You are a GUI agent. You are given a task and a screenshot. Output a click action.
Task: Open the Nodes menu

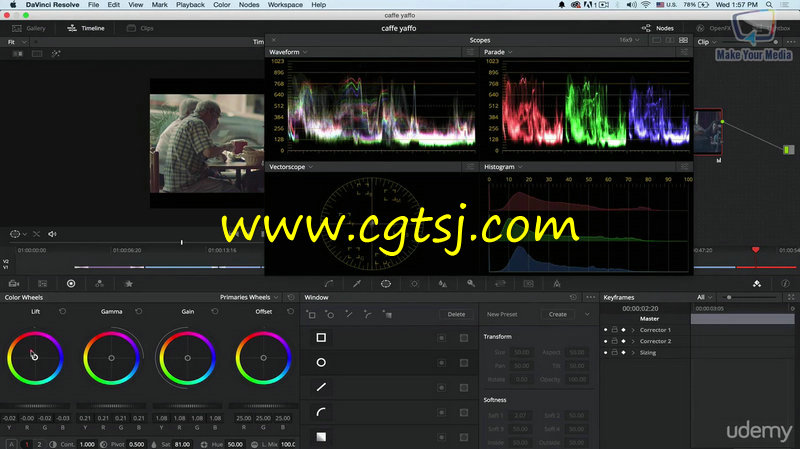point(249,5)
